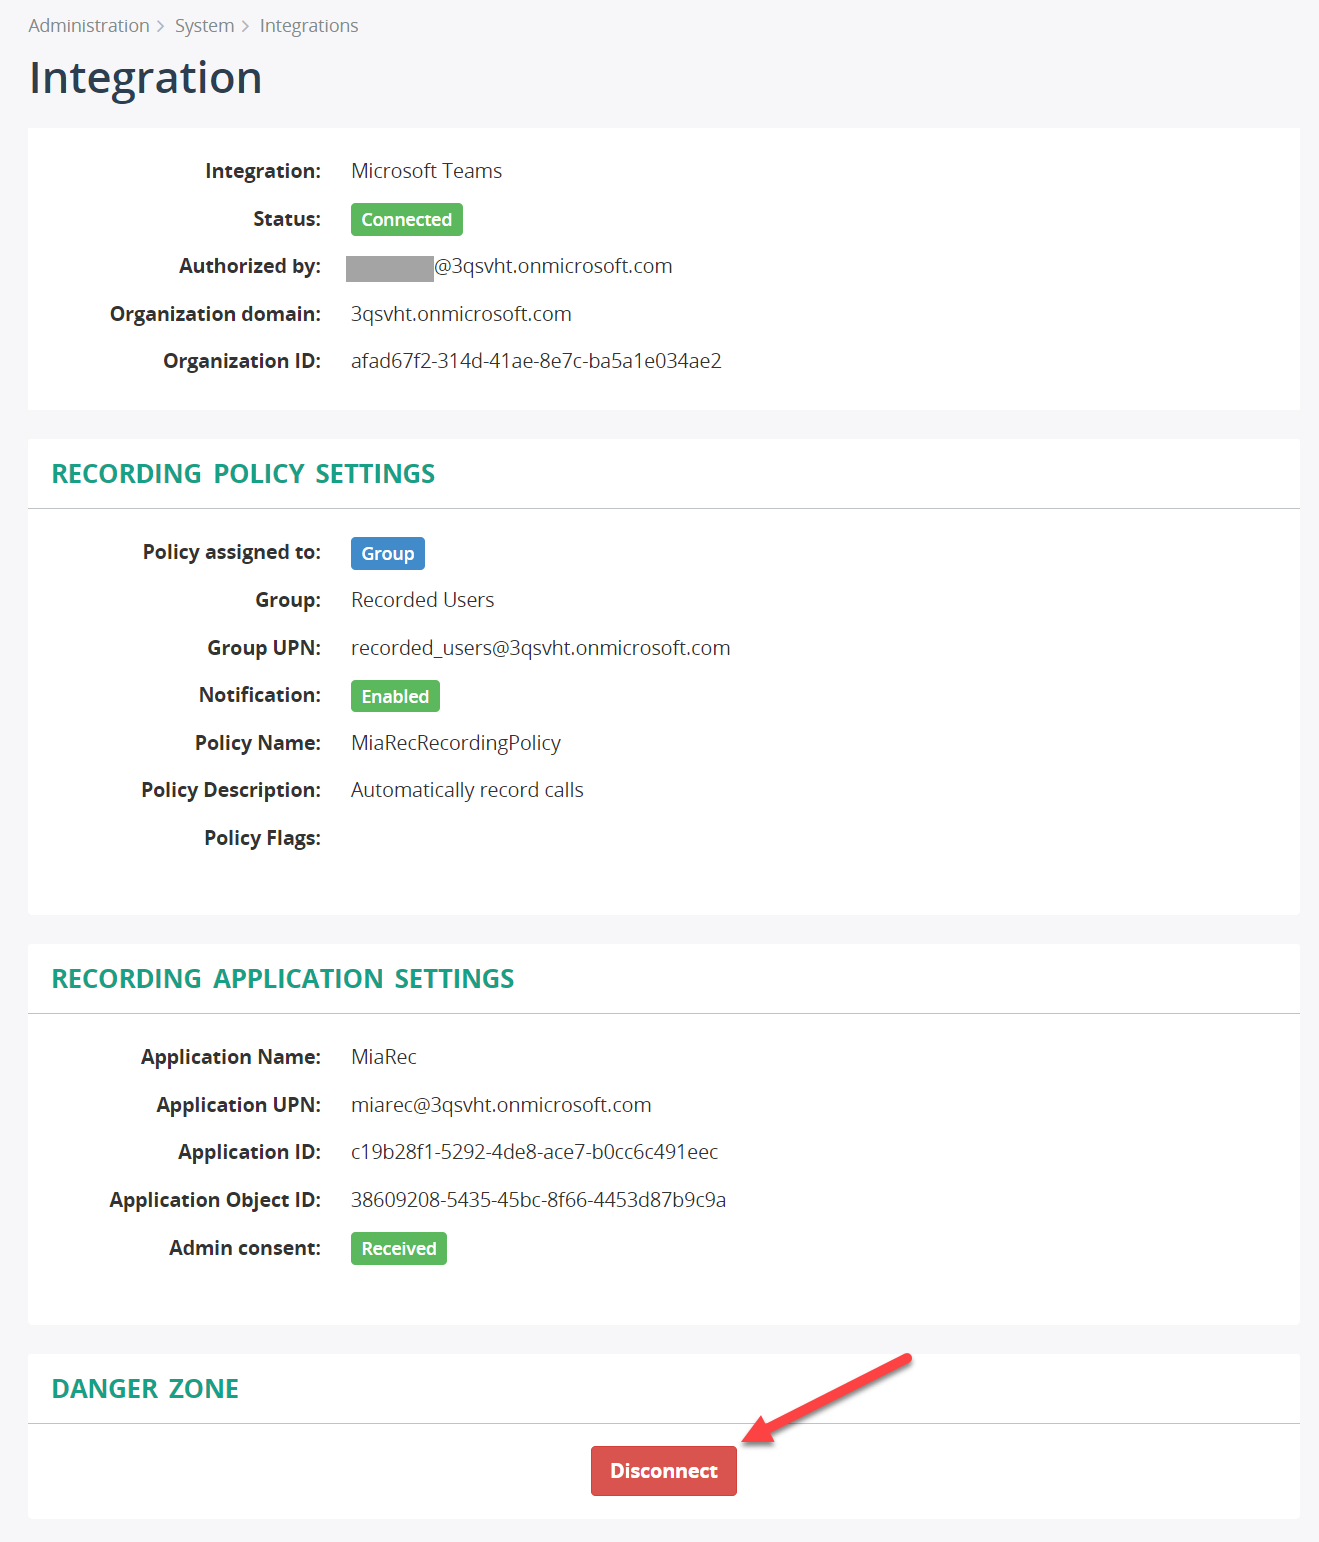Go to the System breadcrumb link
Screen dimensions: 1319x1542
point(204,26)
